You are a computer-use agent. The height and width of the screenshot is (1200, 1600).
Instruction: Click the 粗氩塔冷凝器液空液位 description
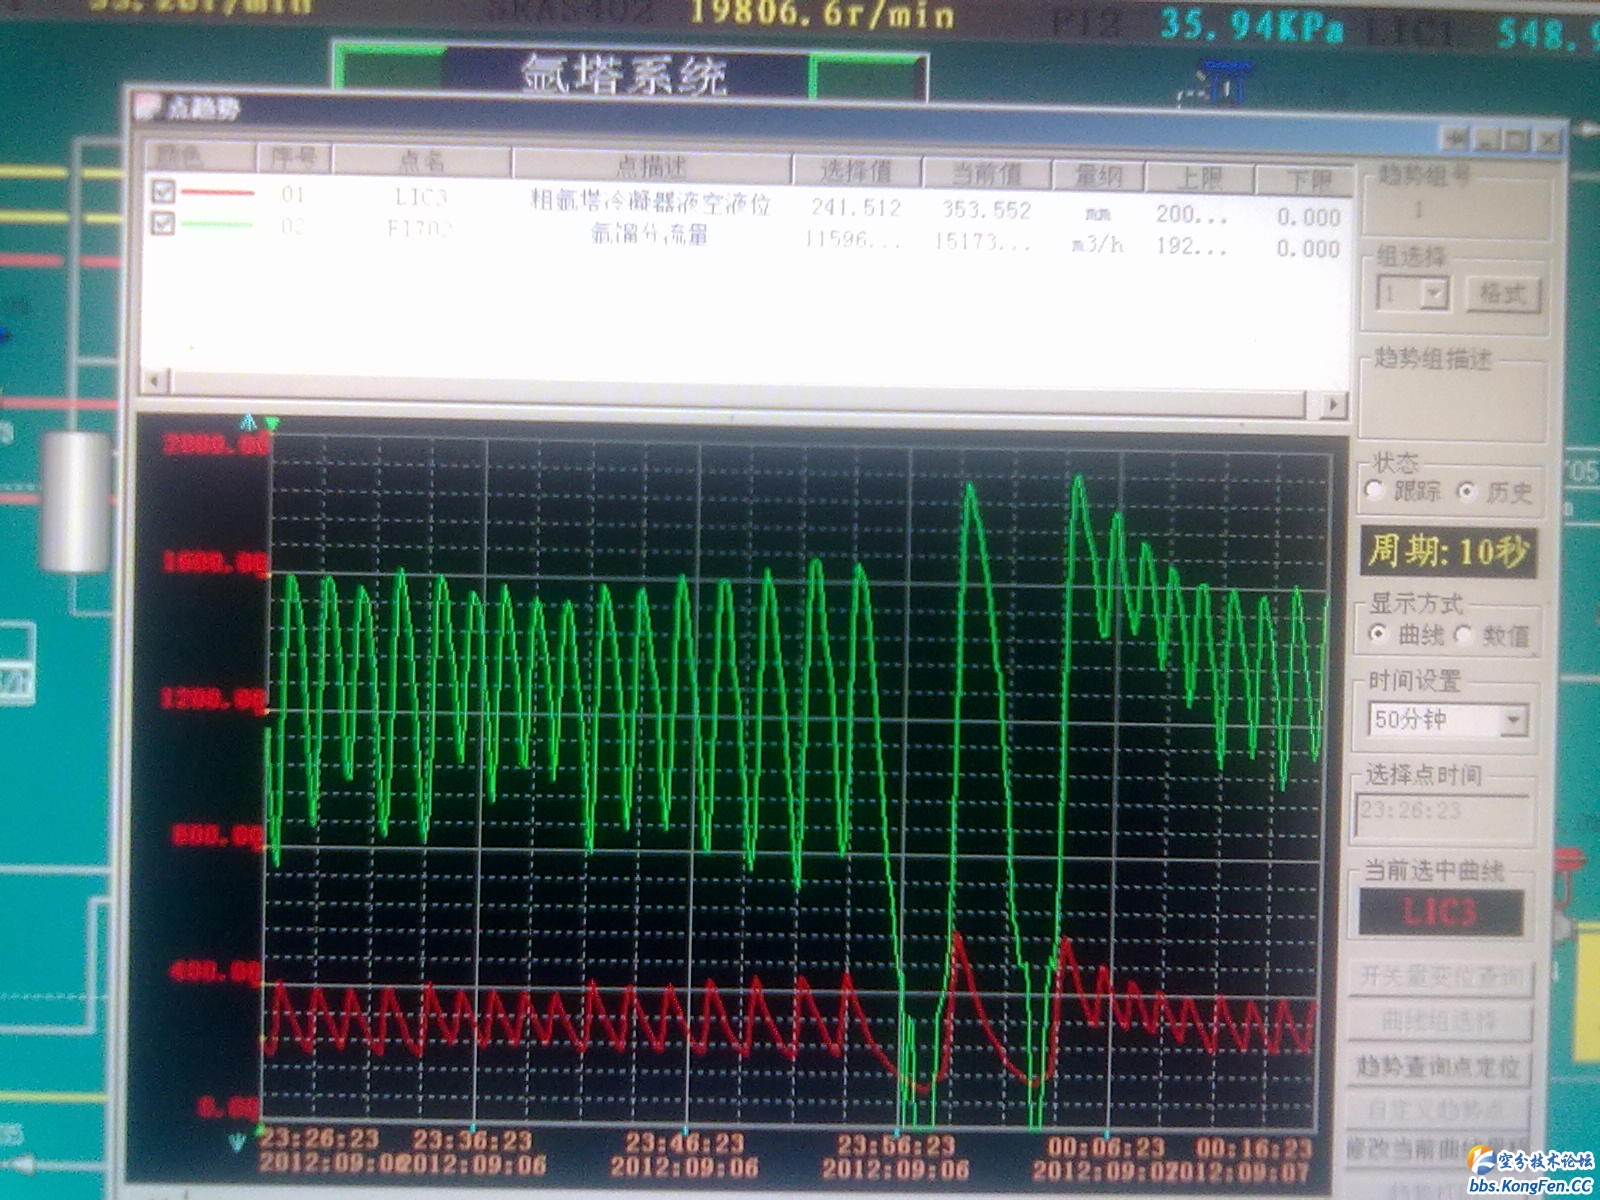point(651,203)
